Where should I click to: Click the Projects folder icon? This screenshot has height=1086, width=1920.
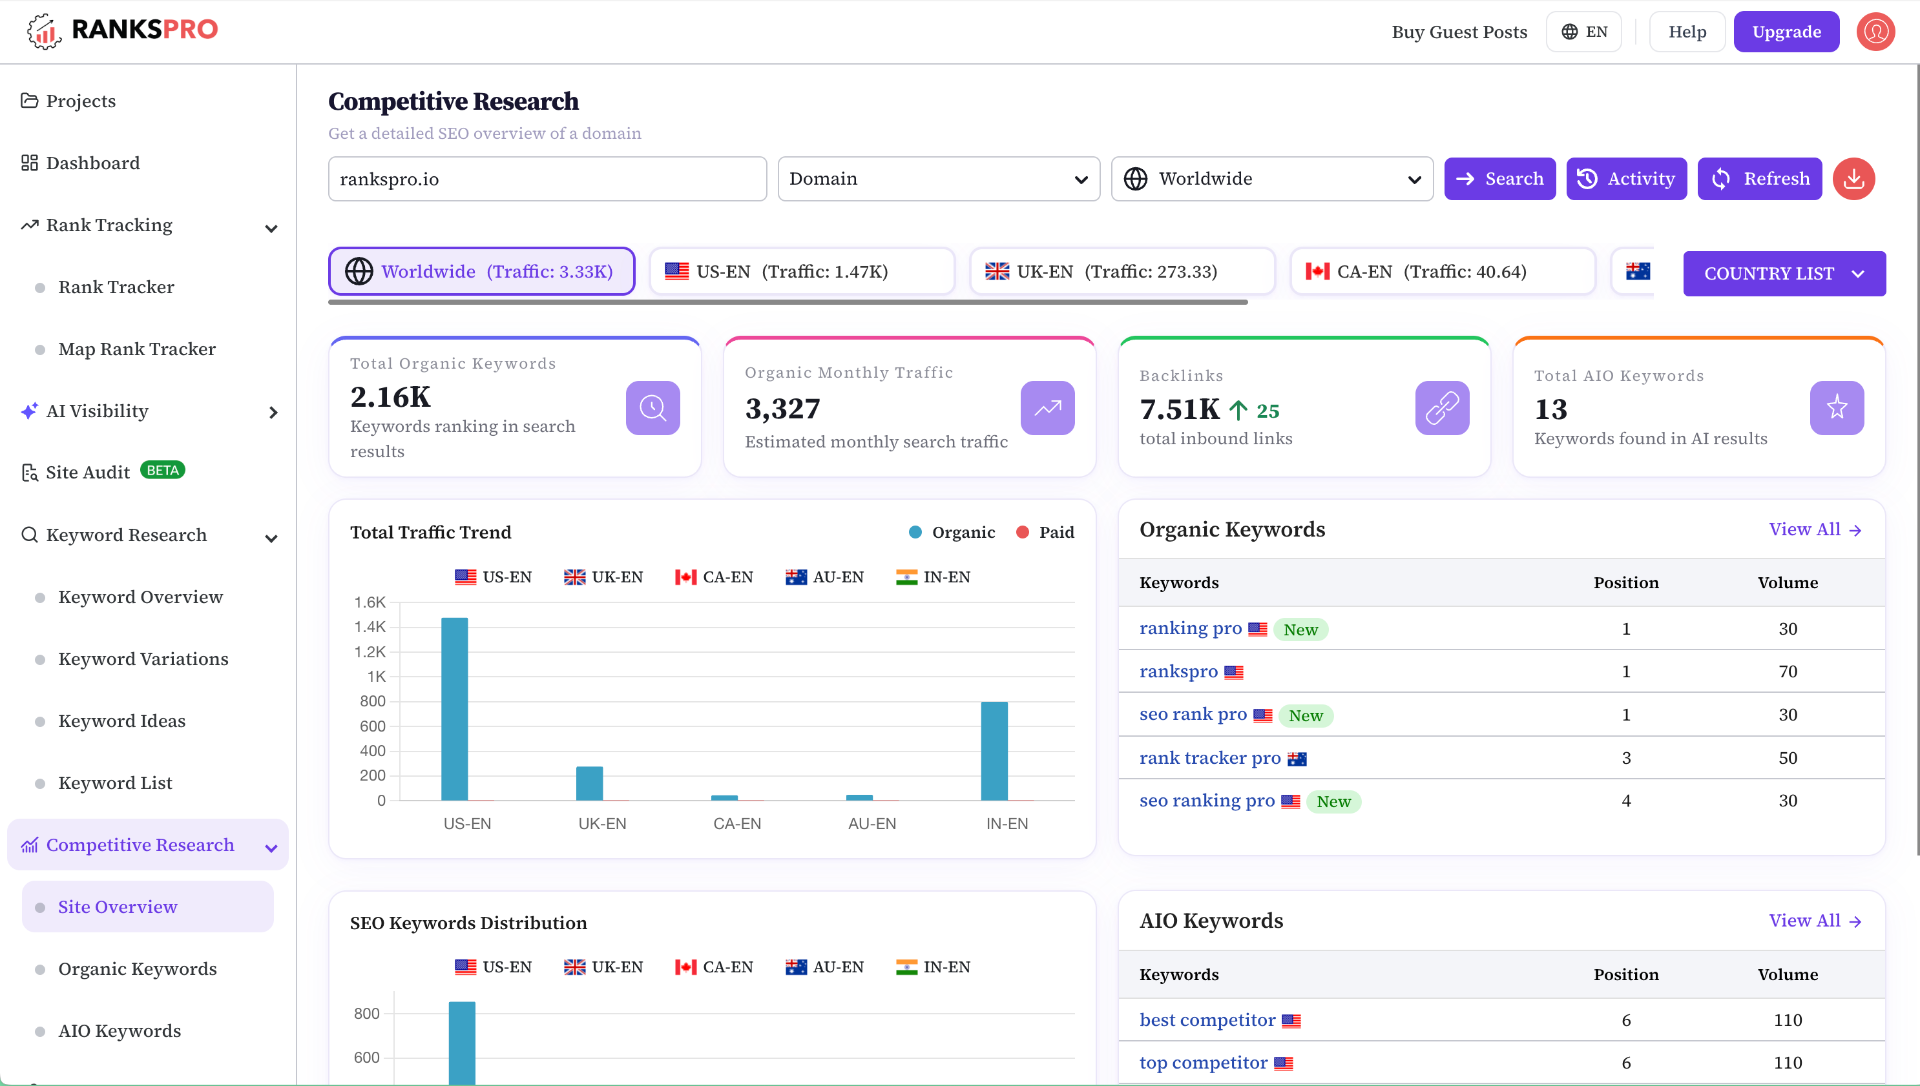(30, 101)
